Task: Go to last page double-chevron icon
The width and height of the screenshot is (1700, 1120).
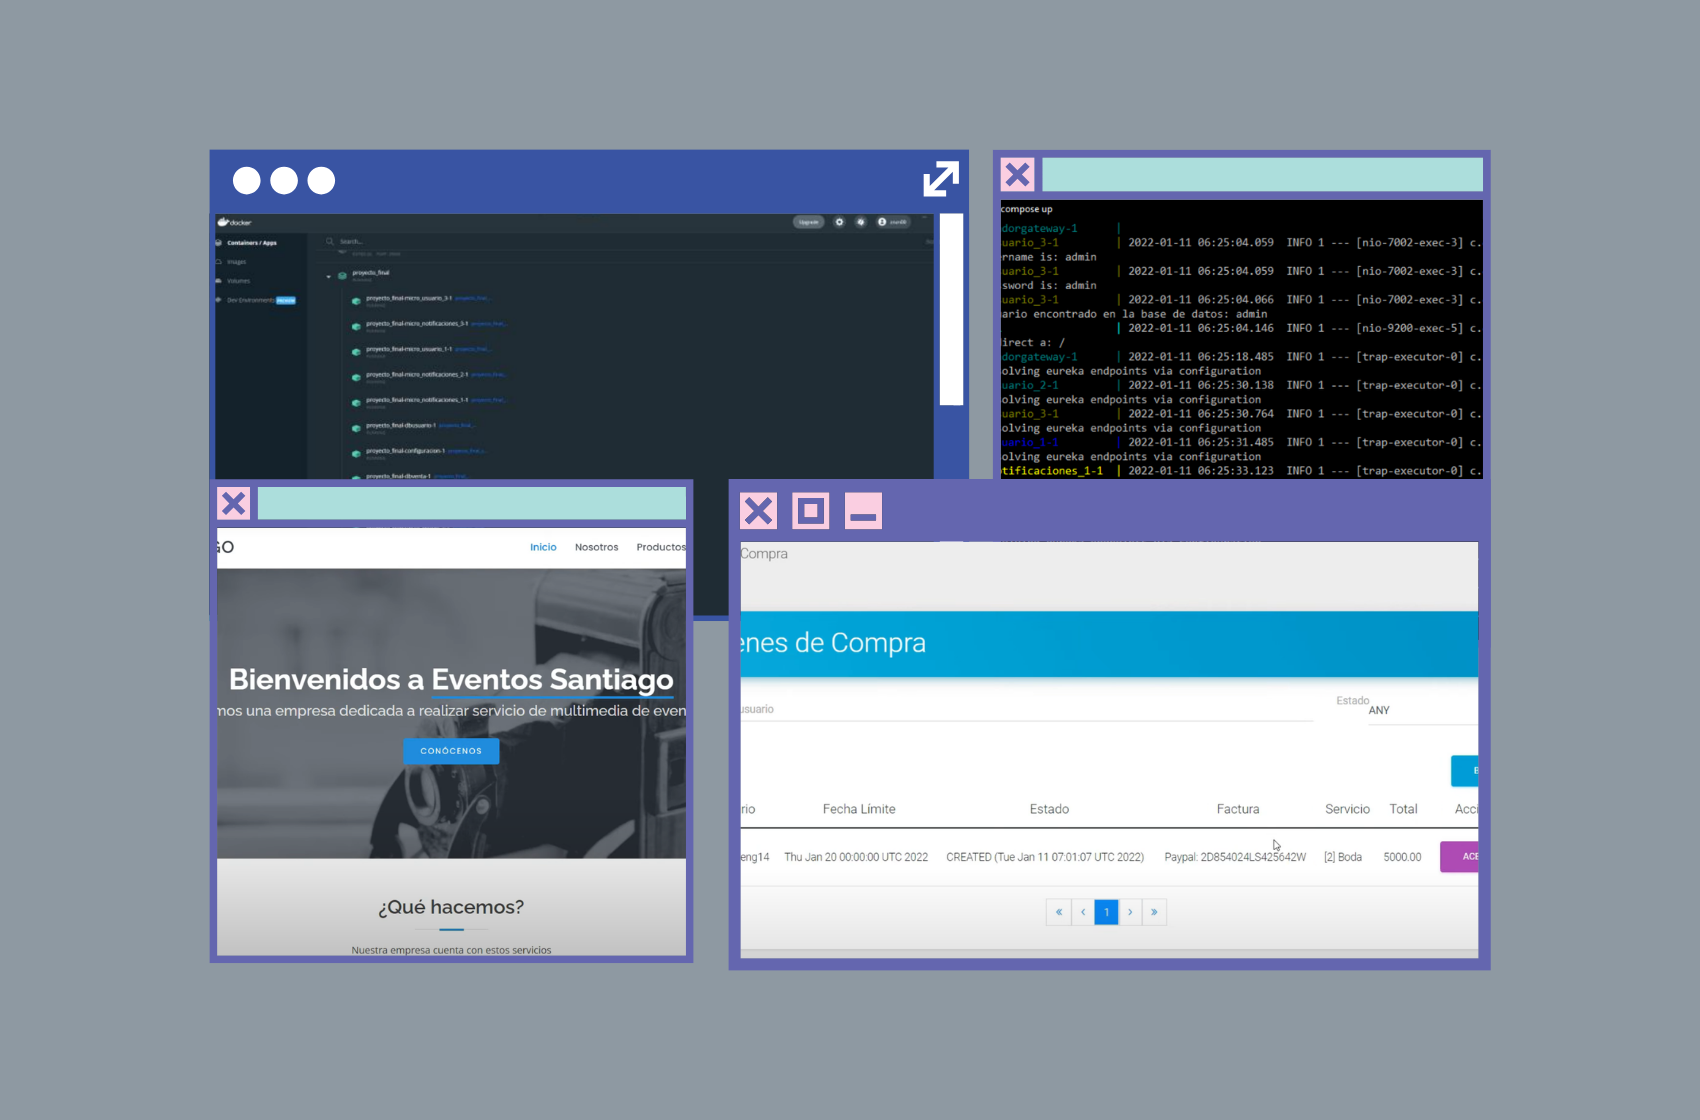Action: coord(1154,912)
